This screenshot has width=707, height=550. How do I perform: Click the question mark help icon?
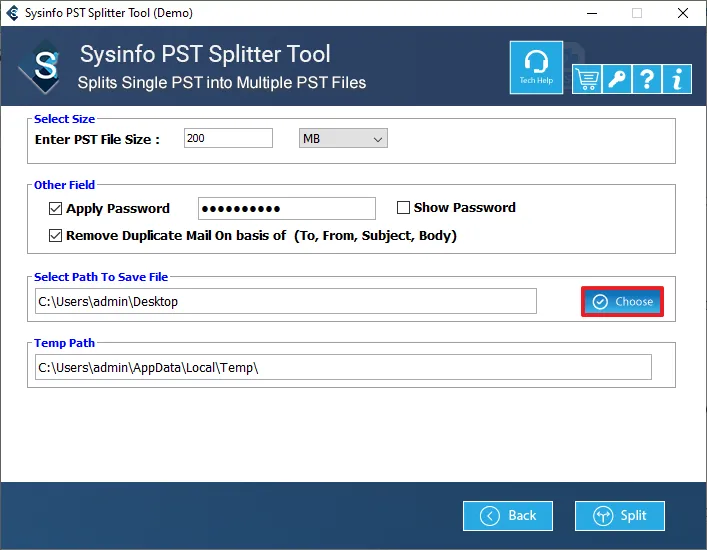pos(647,79)
